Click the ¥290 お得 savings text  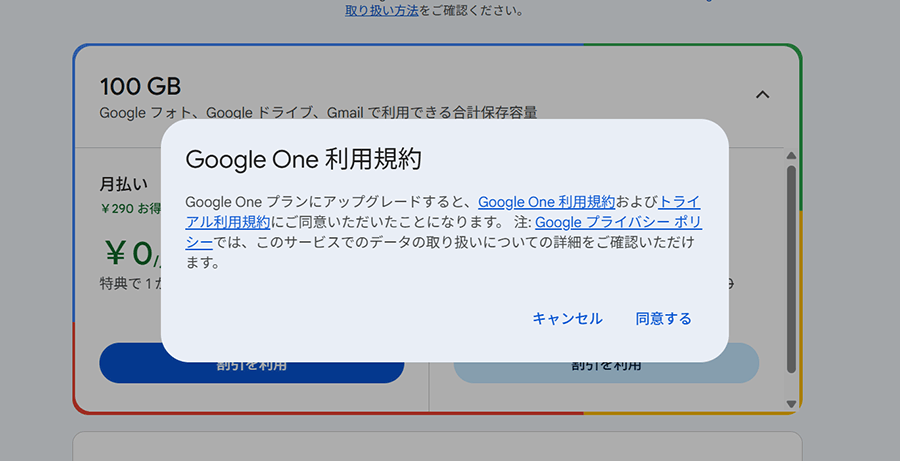click(x=129, y=209)
